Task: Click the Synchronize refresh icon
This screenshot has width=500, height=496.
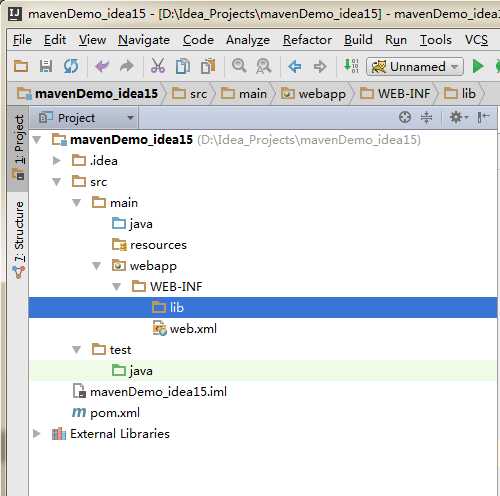Action: click(71, 66)
